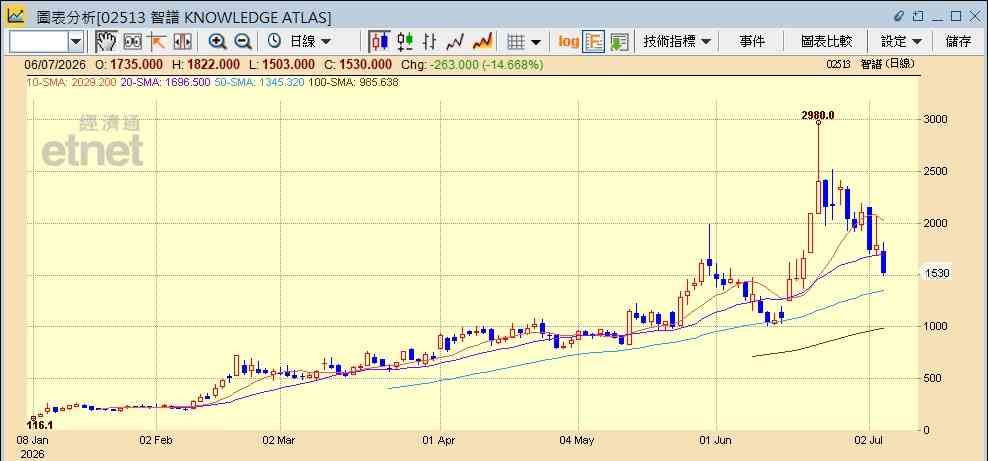Image resolution: width=988 pixels, height=461 pixels.
Task: Click the zoom in magnifier icon
Action: [x=218, y=42]
